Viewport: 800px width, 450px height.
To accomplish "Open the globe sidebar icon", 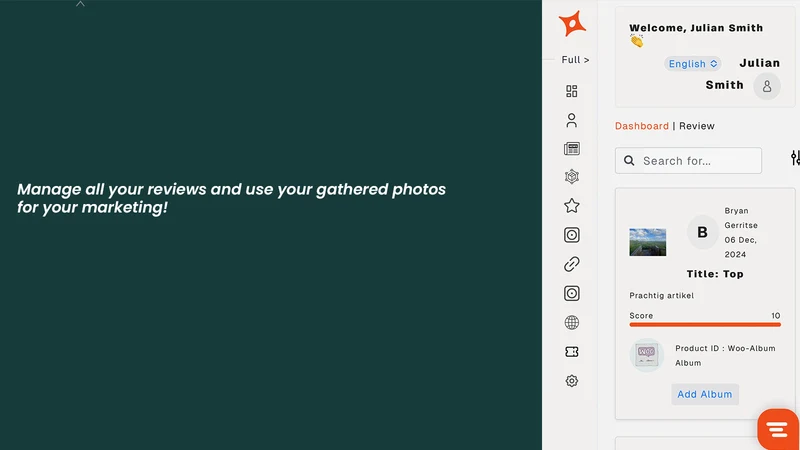I will 571,322.
